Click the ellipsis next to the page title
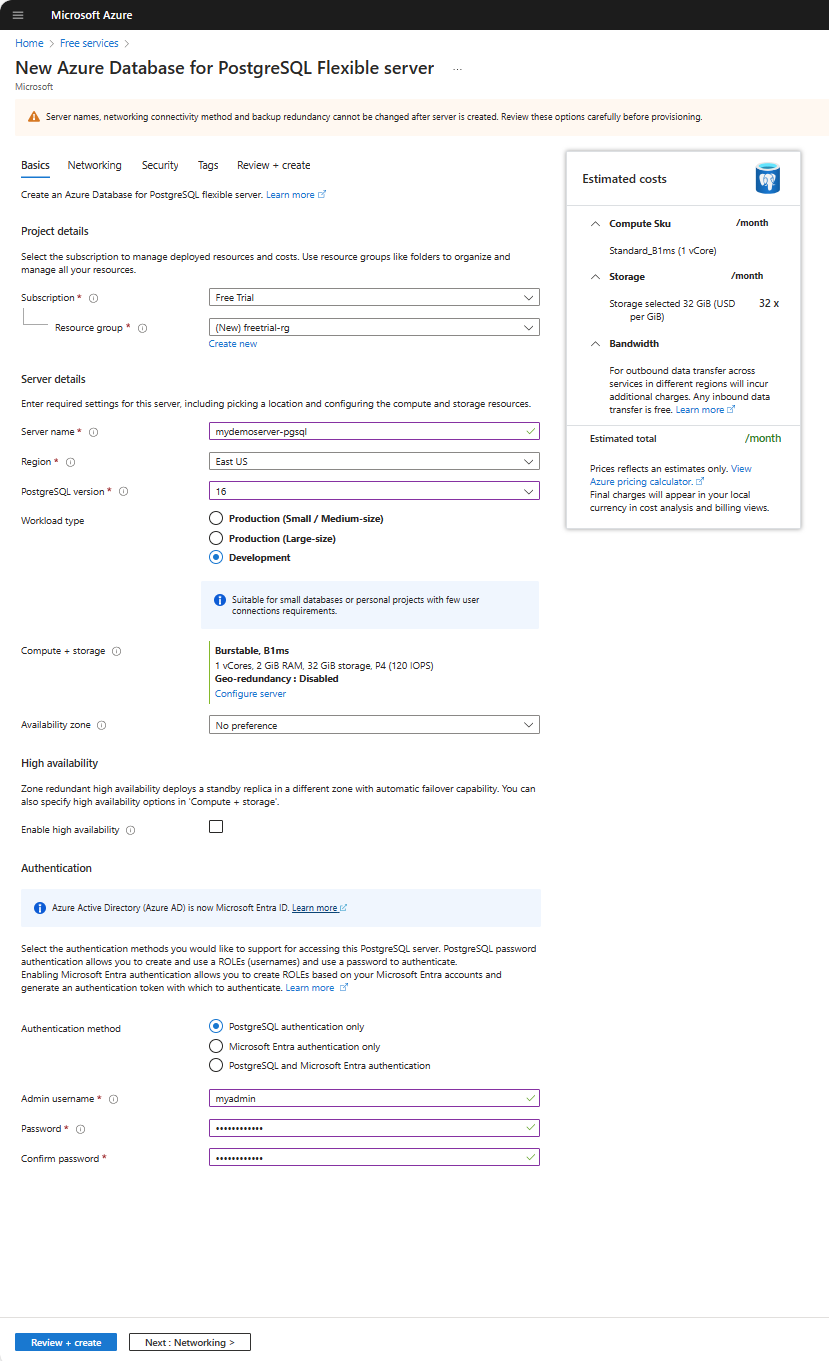Viewport: 829px width, 1361px height. tap(457, 67)
